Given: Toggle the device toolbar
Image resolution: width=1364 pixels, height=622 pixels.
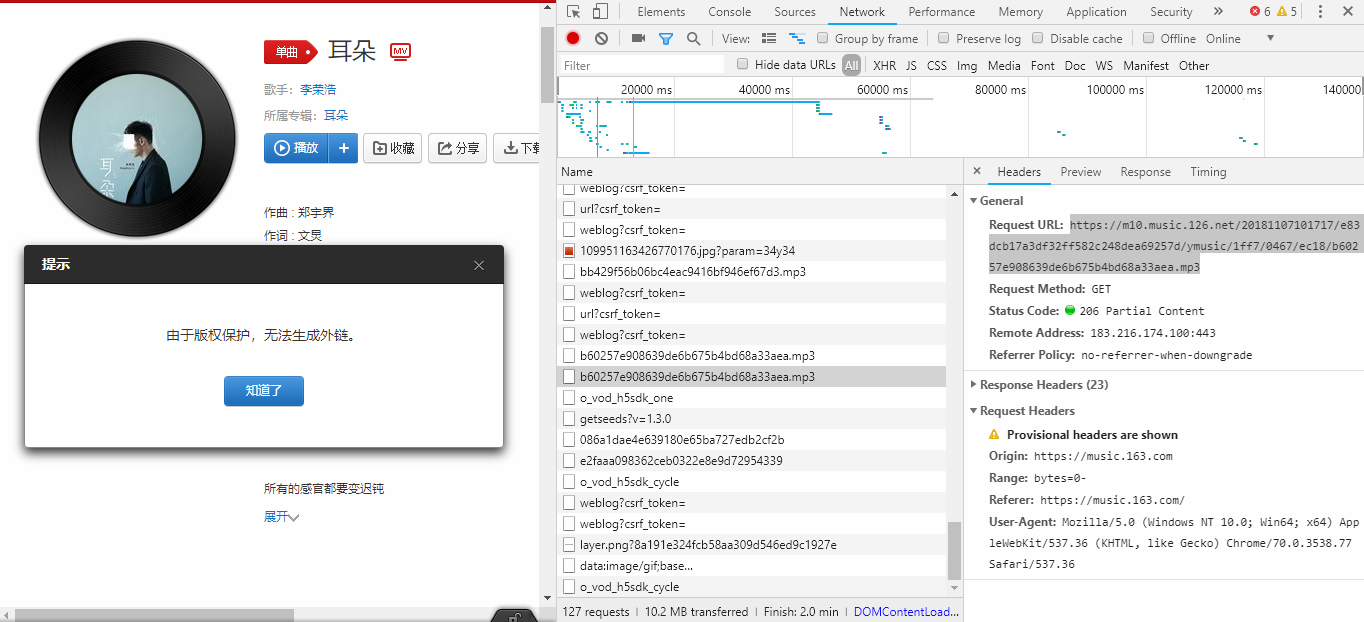Looking at the screenshot, I should (599, 11).
